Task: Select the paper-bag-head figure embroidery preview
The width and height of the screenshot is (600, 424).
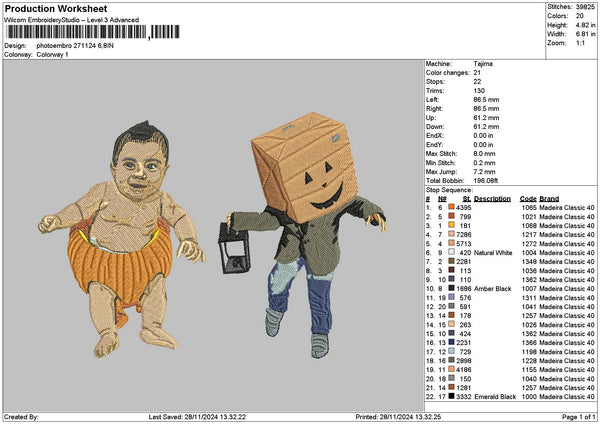Action: (305, 234)
